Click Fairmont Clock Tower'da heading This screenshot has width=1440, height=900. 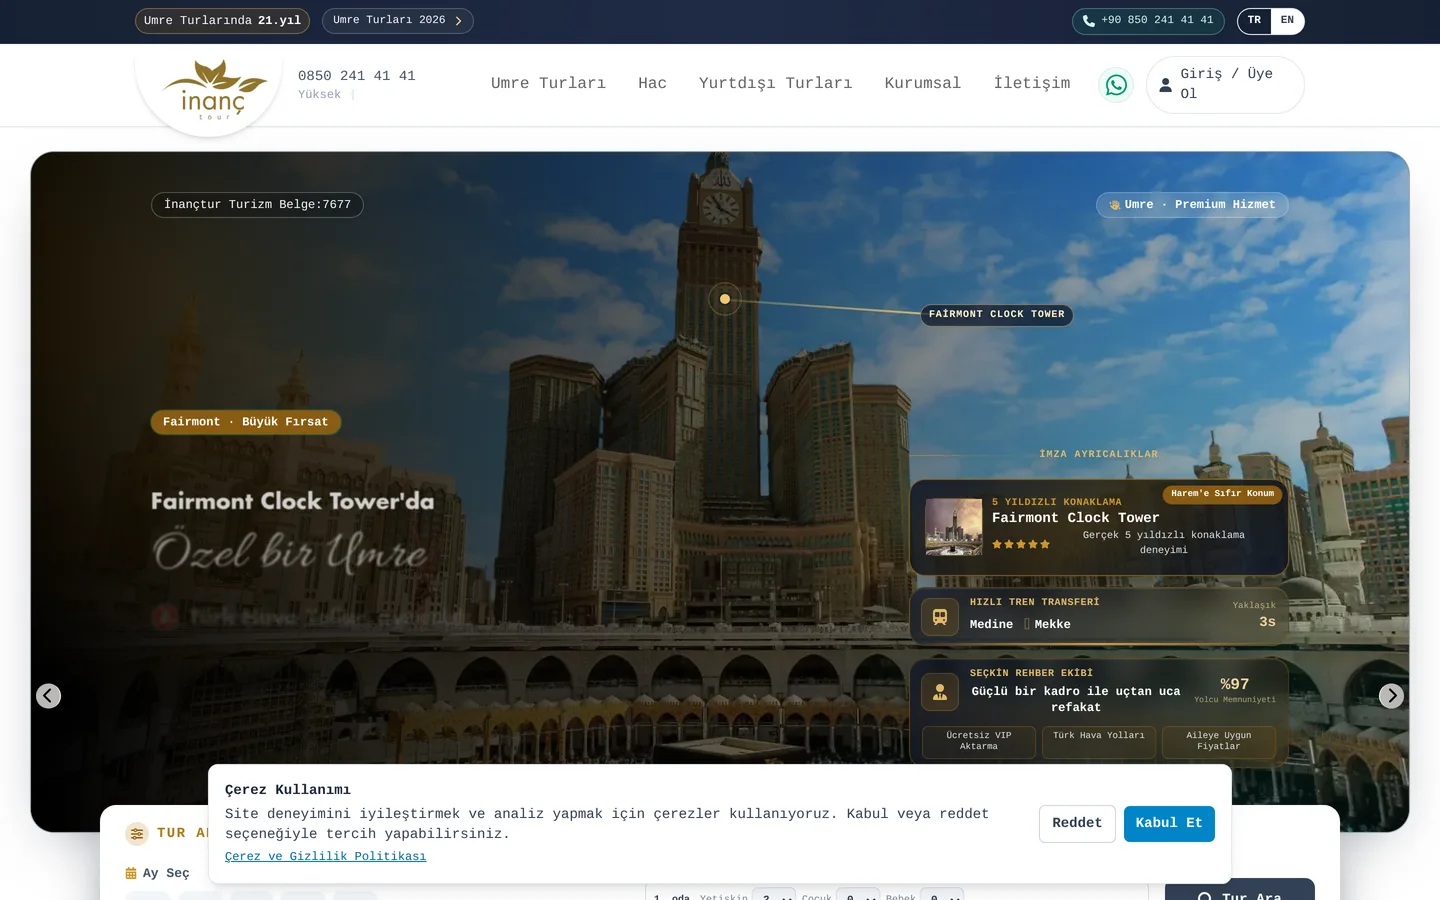tap(293, 502)
